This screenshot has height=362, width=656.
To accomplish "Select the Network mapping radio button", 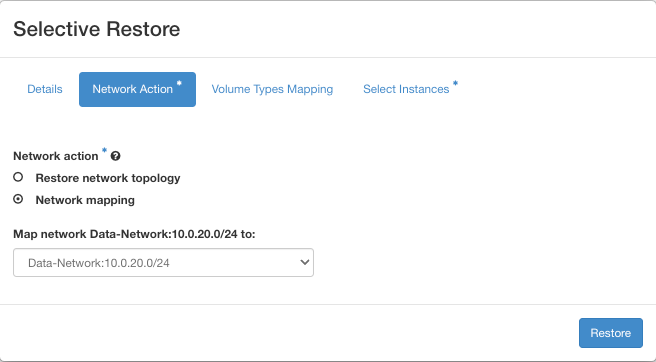I will [18, 199].
